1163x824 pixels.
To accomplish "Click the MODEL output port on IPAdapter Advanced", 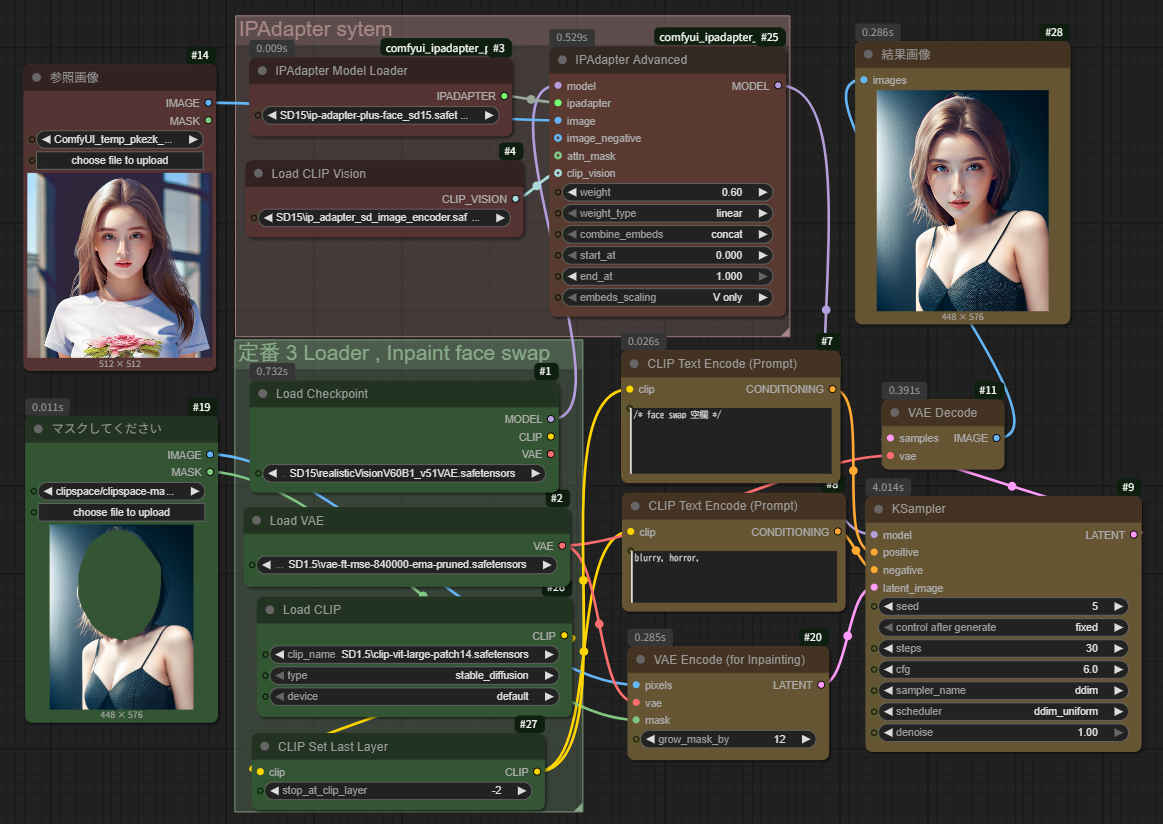I will 779,86.
